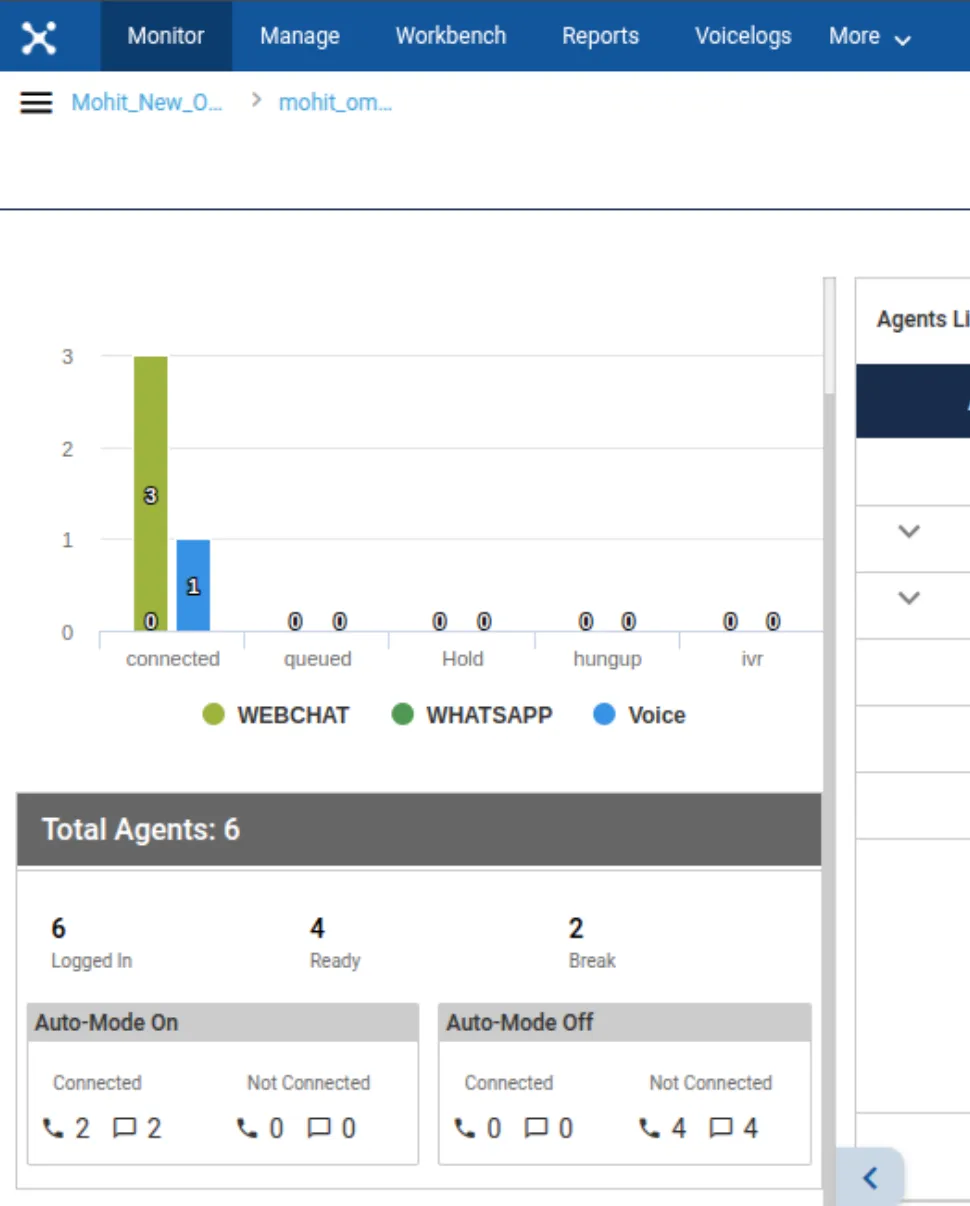The image size is (970, 1206).
Task: Click the "Auto-Mode Off" card header
Action: 625,1023
